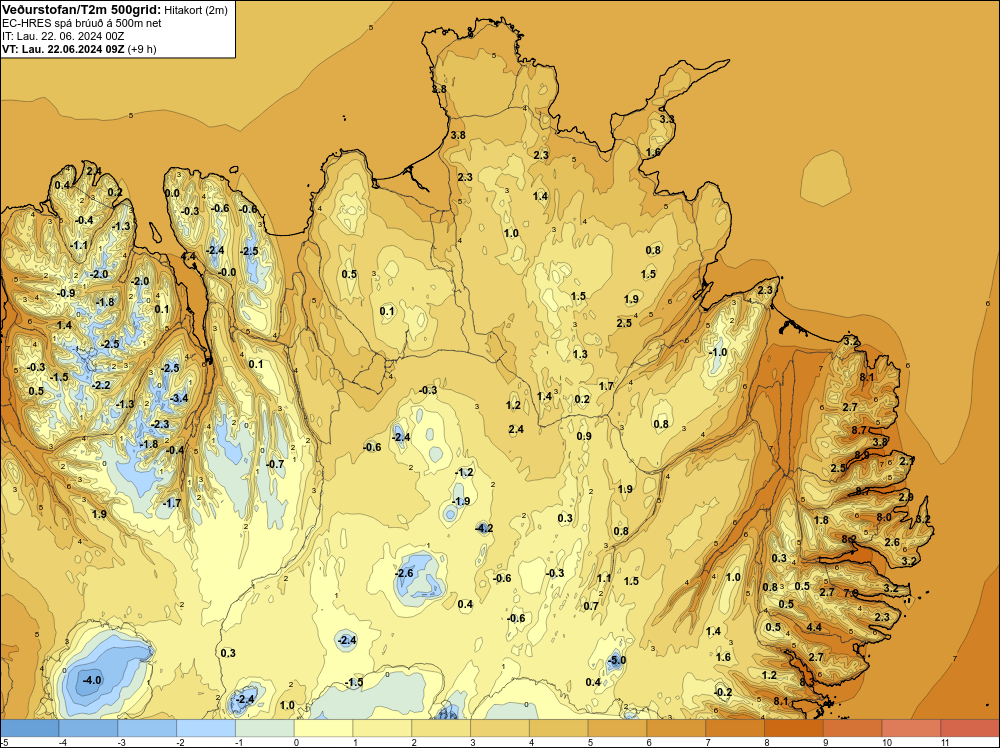The image size is (1000, 748).
Task: Click the initial time 'IT: Lau. 22. 06. 2024 00Z'
Action: click(x=63, y=36)
